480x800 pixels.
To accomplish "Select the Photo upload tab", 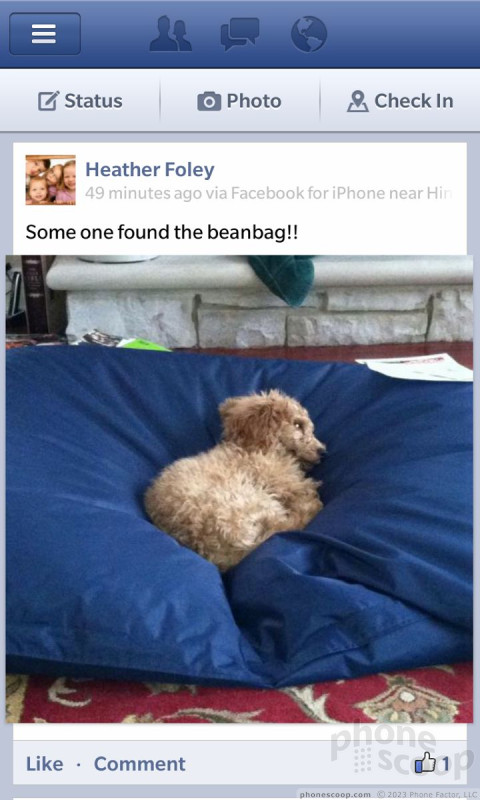I will tap(240, 101).
